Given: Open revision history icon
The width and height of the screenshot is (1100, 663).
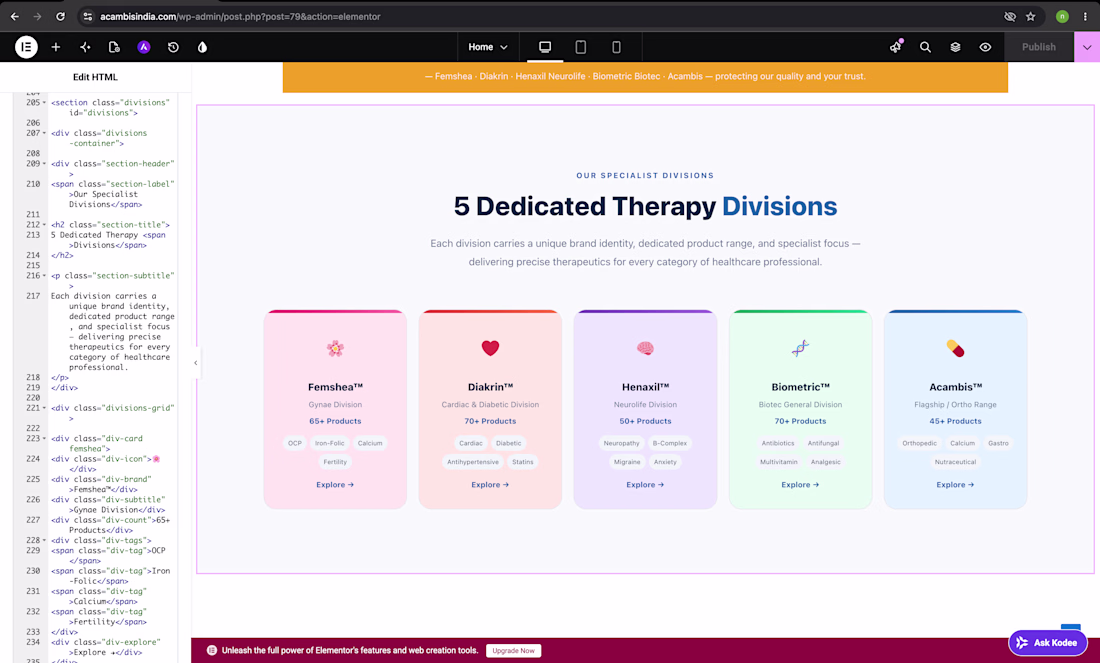Looking at the screenshot, I should coord(173,47).
